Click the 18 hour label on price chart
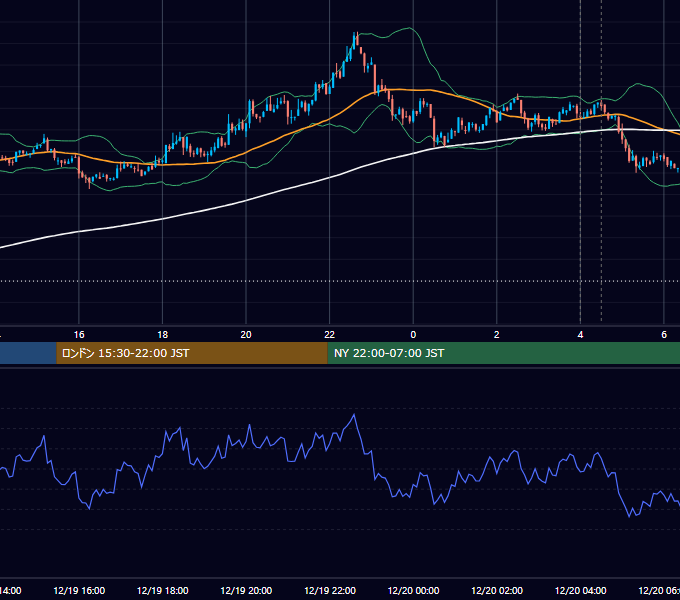Viewport: 680px width, 600px height. point(162,335)
